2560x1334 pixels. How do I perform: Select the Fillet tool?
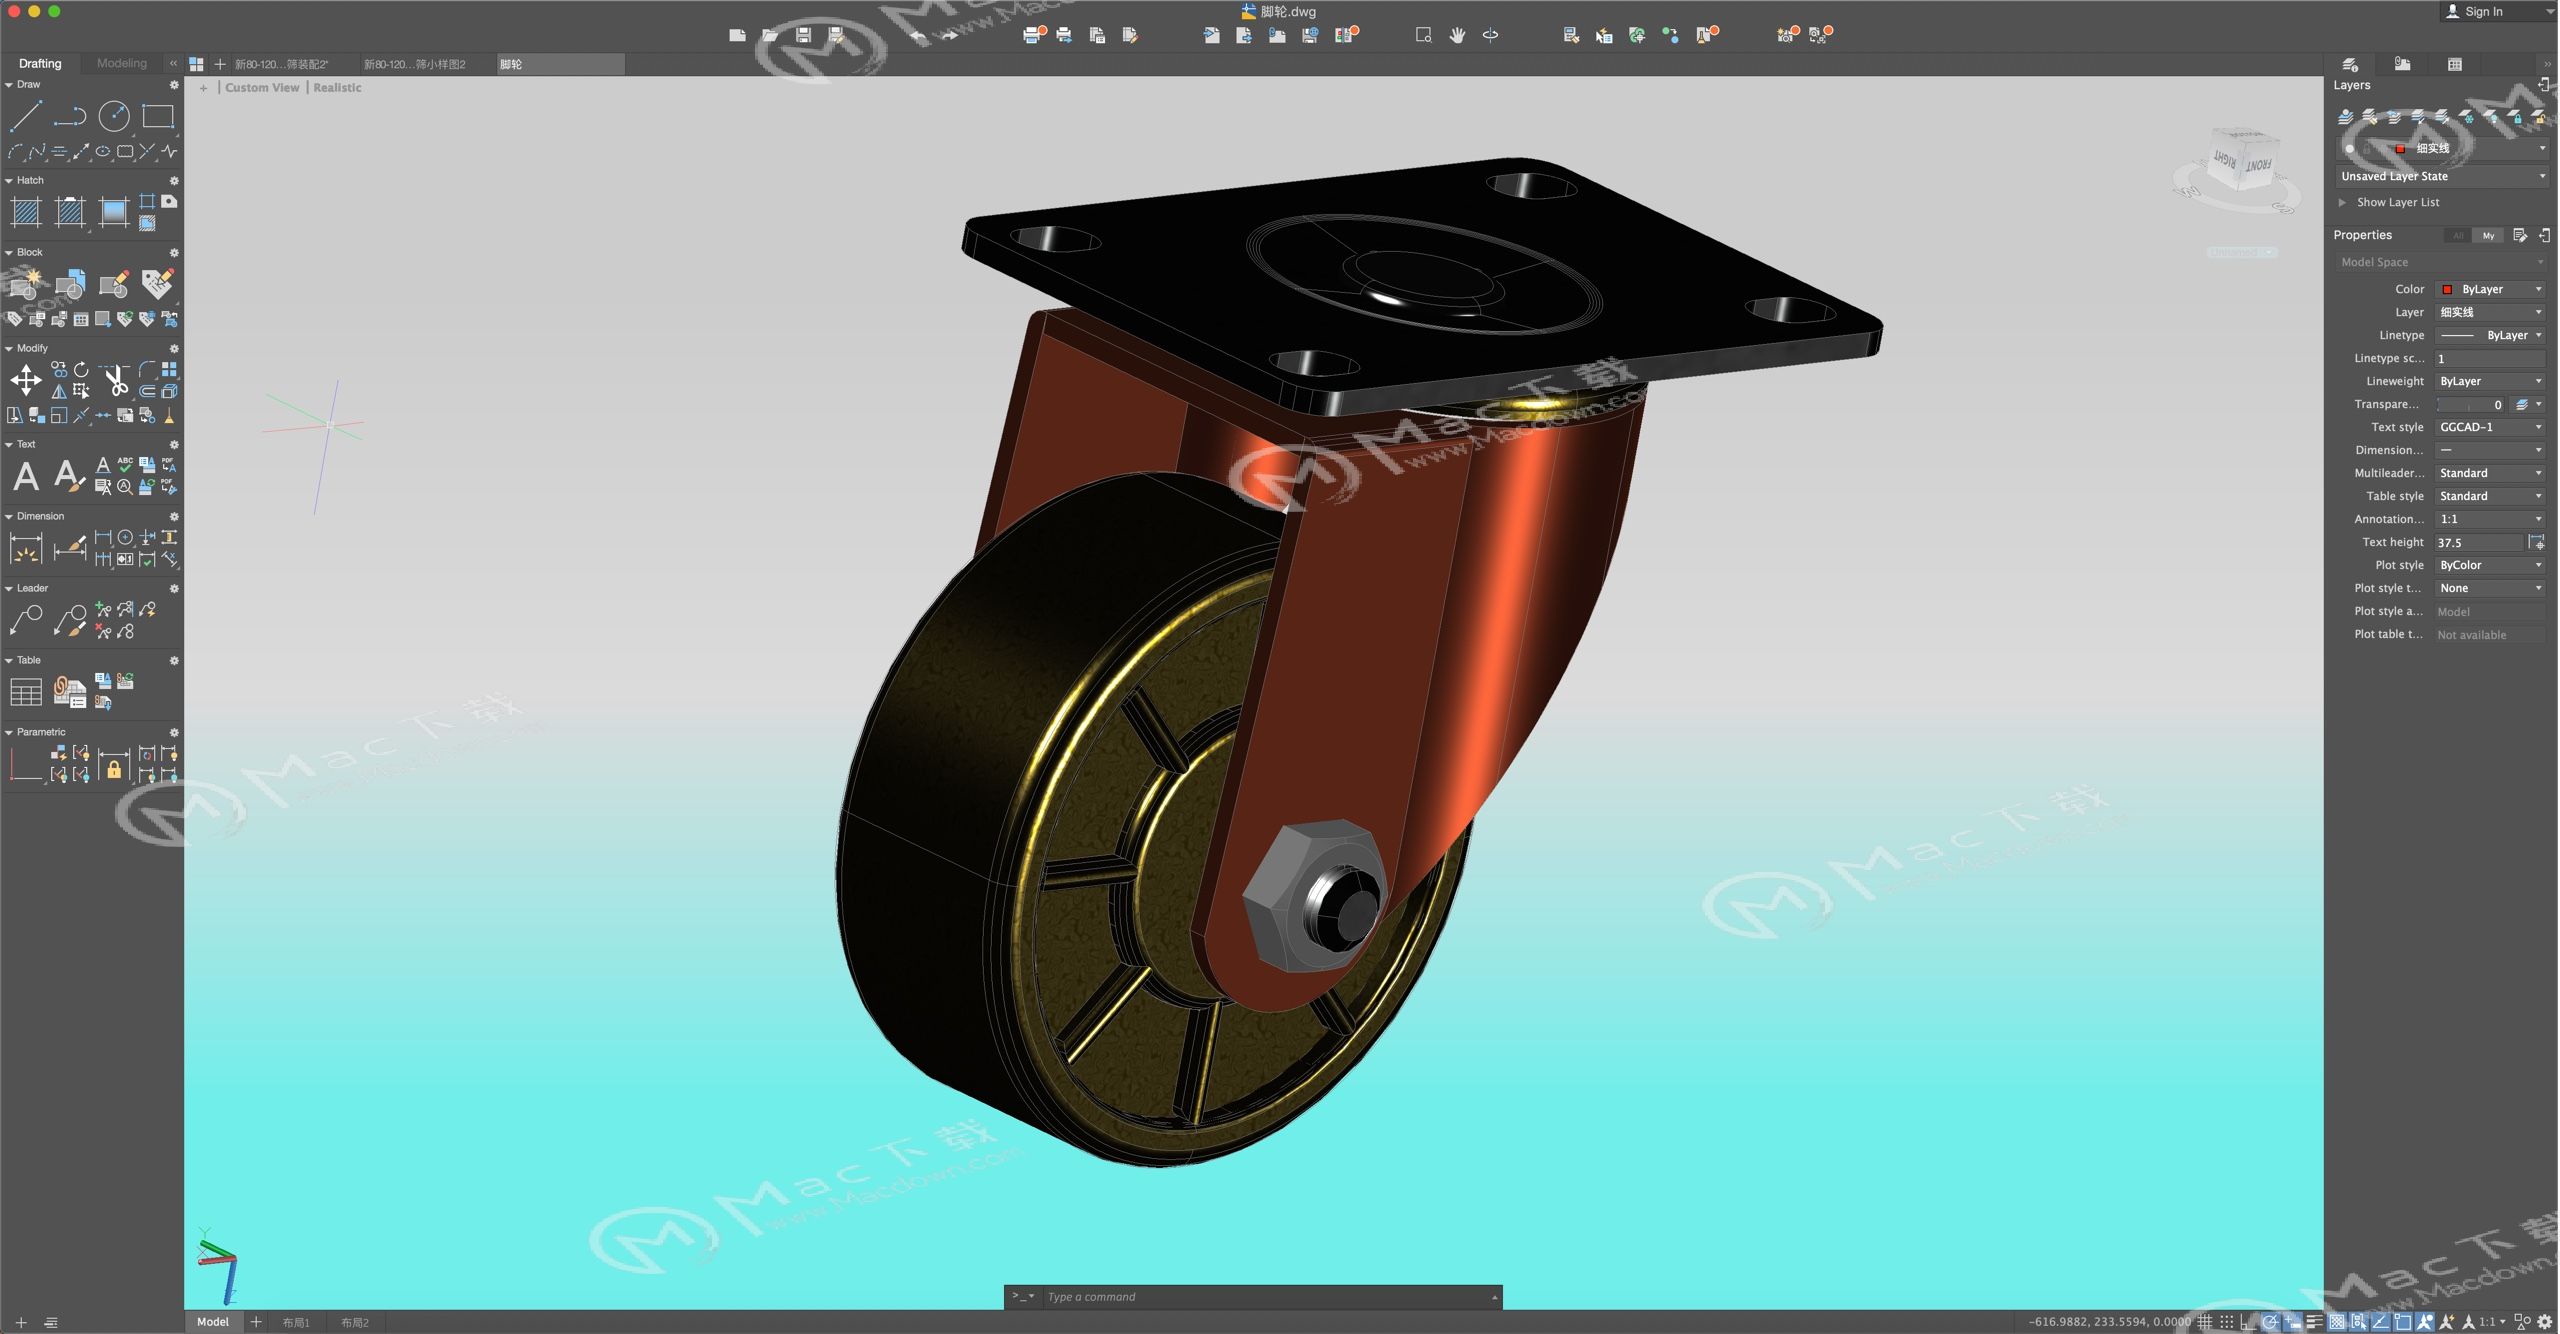coord(147,370)
